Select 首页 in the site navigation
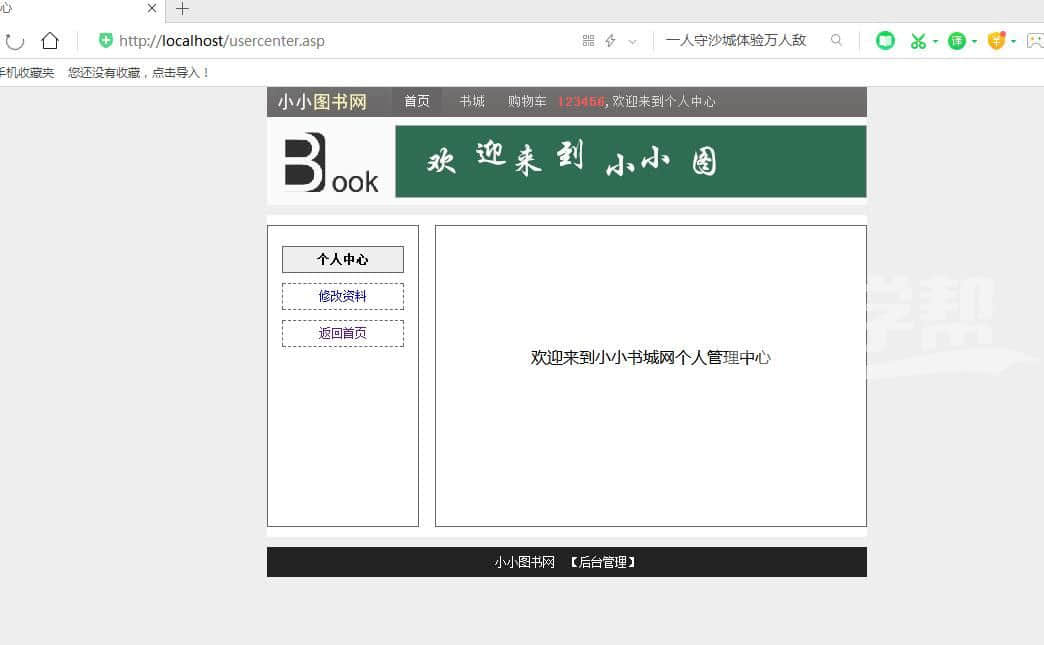Viewport: 1044px width, 645px height. pyautogui.click(x=417, y=101)
